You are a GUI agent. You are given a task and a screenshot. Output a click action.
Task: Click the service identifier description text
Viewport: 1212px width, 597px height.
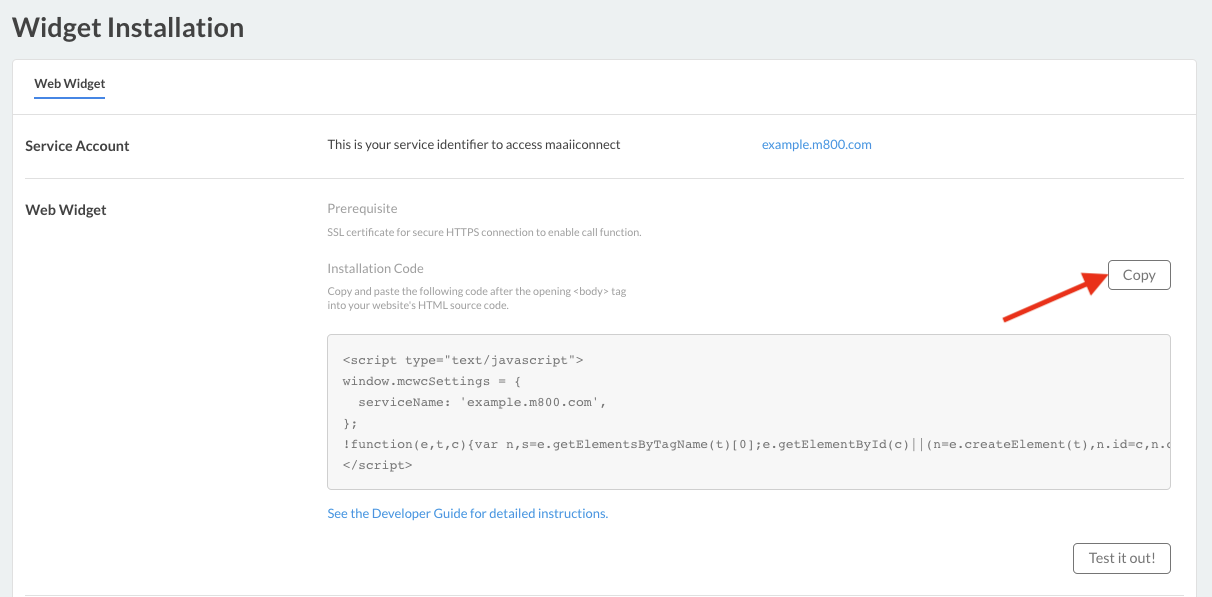(474, 145)
